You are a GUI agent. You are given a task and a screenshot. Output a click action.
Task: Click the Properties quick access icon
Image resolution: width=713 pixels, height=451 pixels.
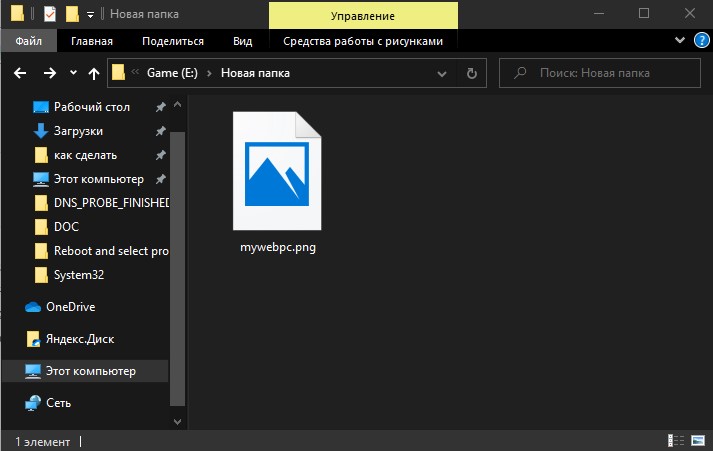tap(50, 14)
